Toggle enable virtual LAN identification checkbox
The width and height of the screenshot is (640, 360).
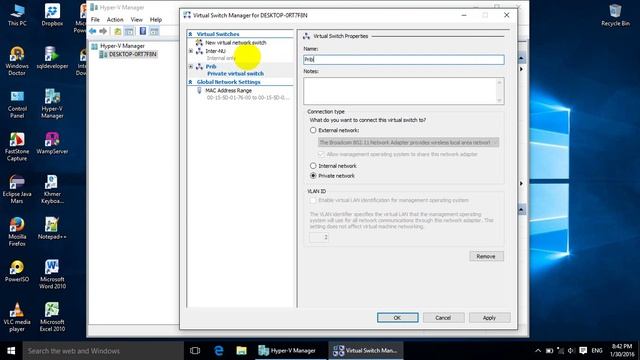pos(313,200)
